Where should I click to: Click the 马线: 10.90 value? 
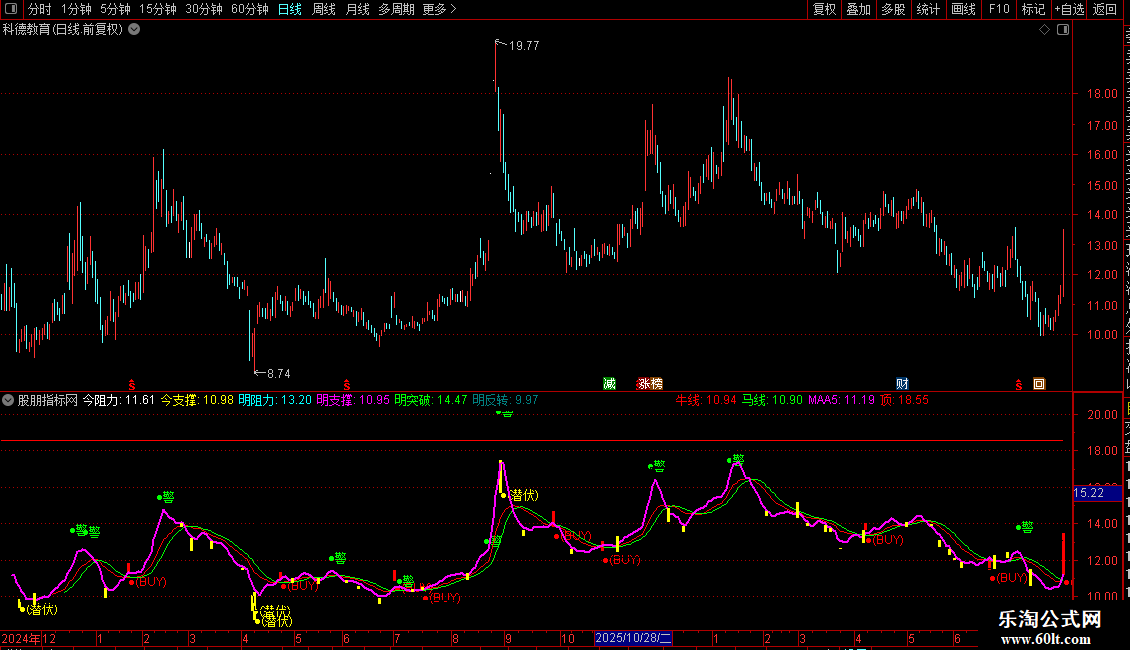click(x=772, y=400)
